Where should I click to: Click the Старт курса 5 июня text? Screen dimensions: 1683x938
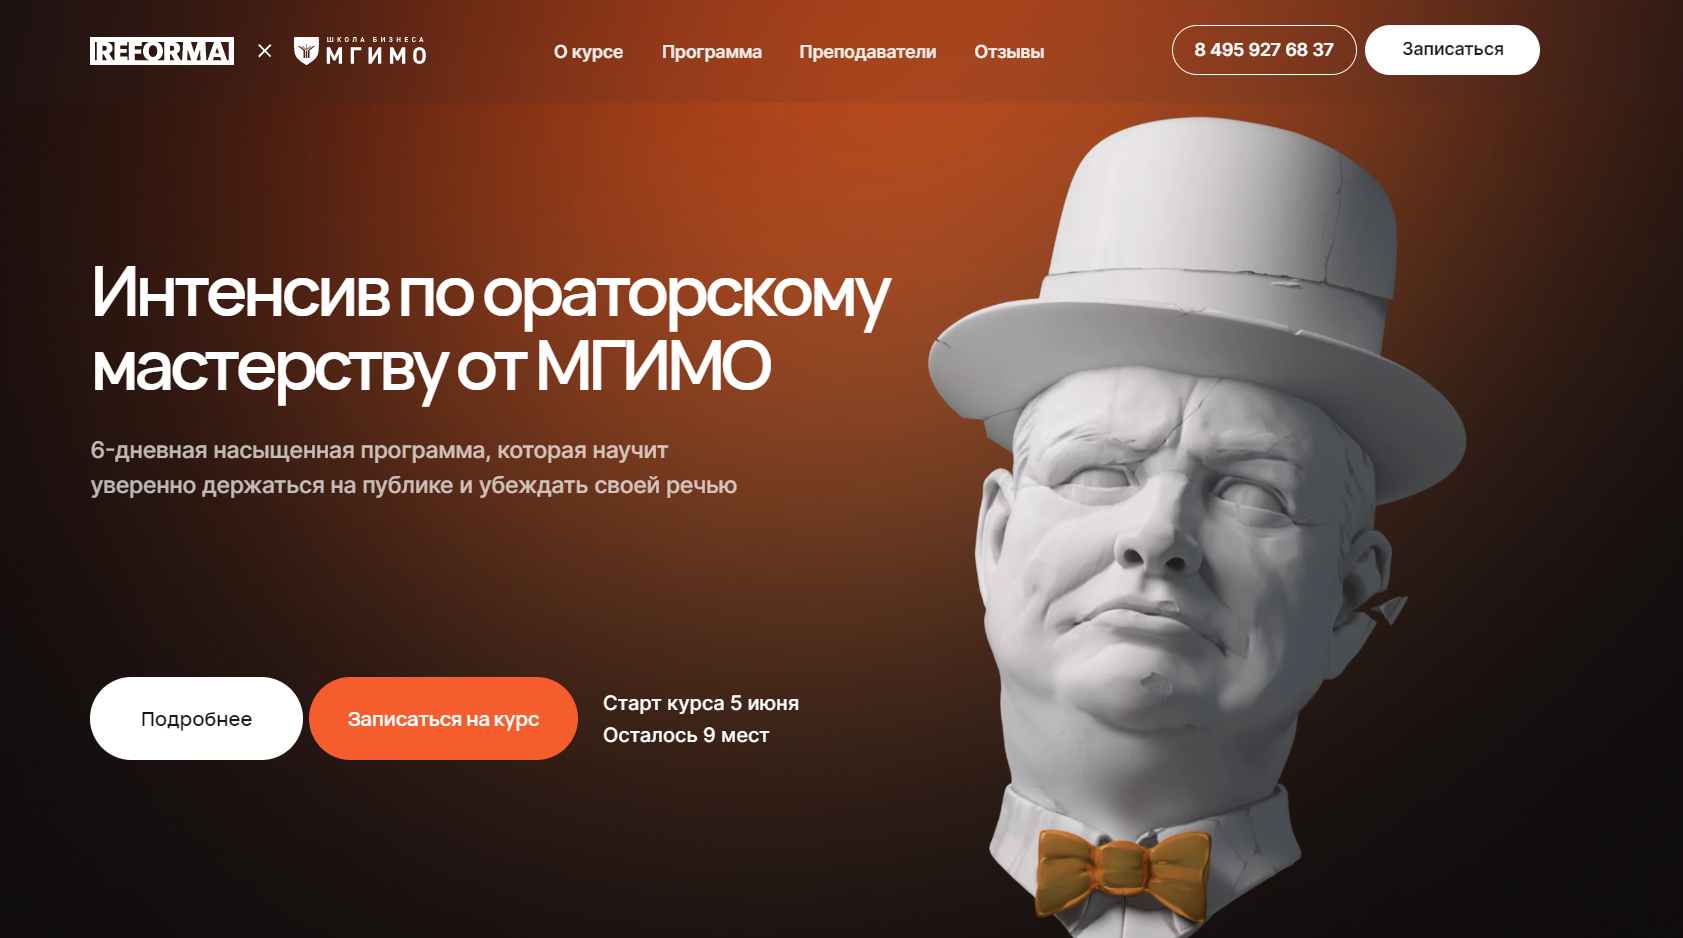pos(701,703)
